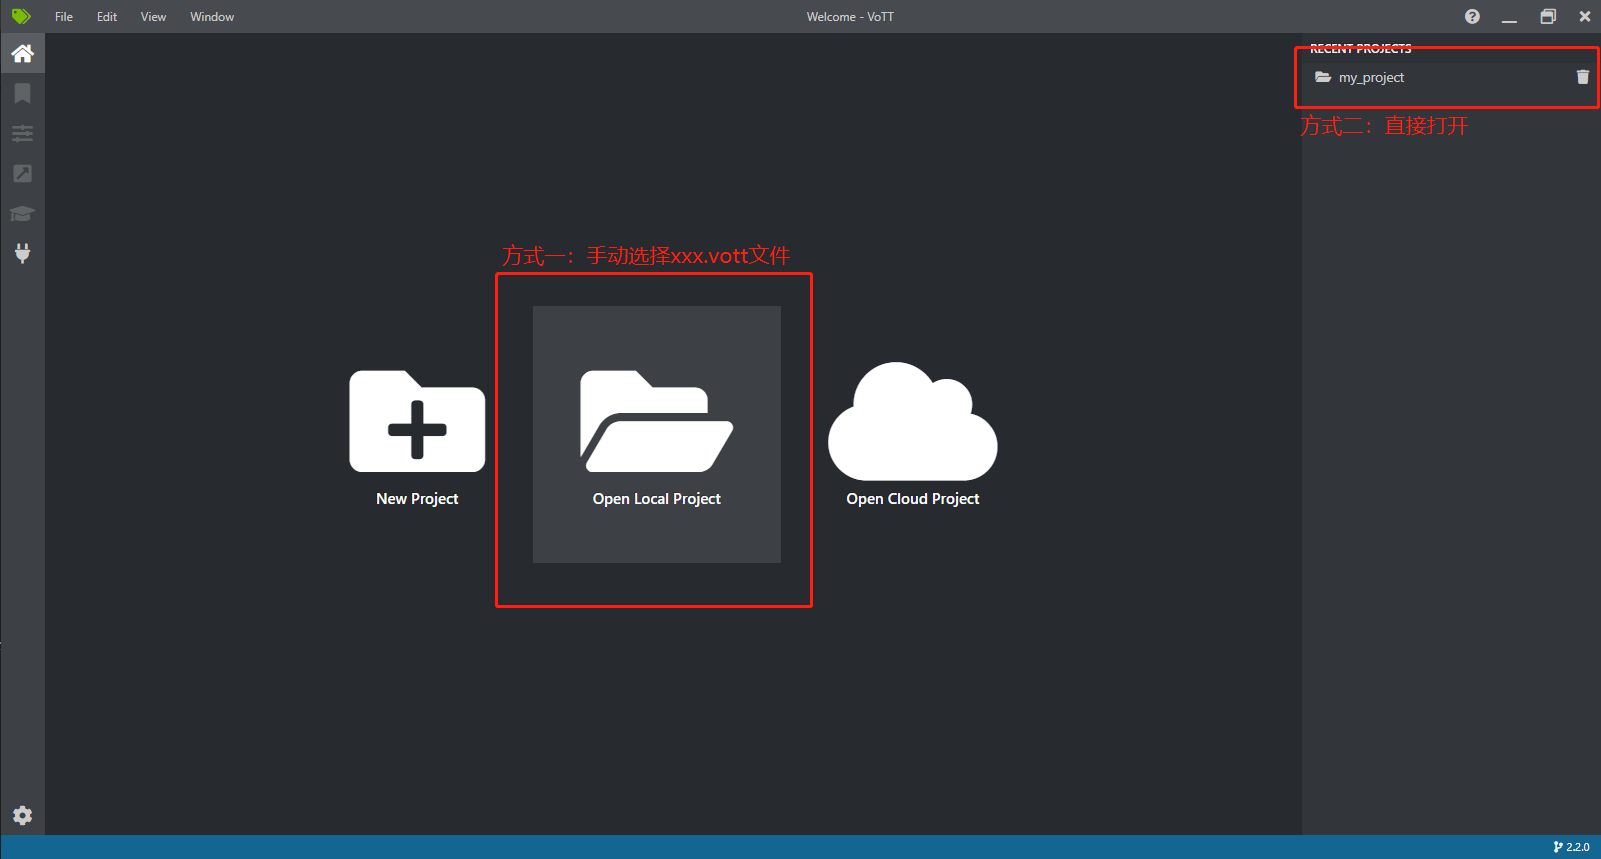Open the Window menu
The width and height of the screenshot is (1601, 859).
pyautogui.click(x=212, y=17)
